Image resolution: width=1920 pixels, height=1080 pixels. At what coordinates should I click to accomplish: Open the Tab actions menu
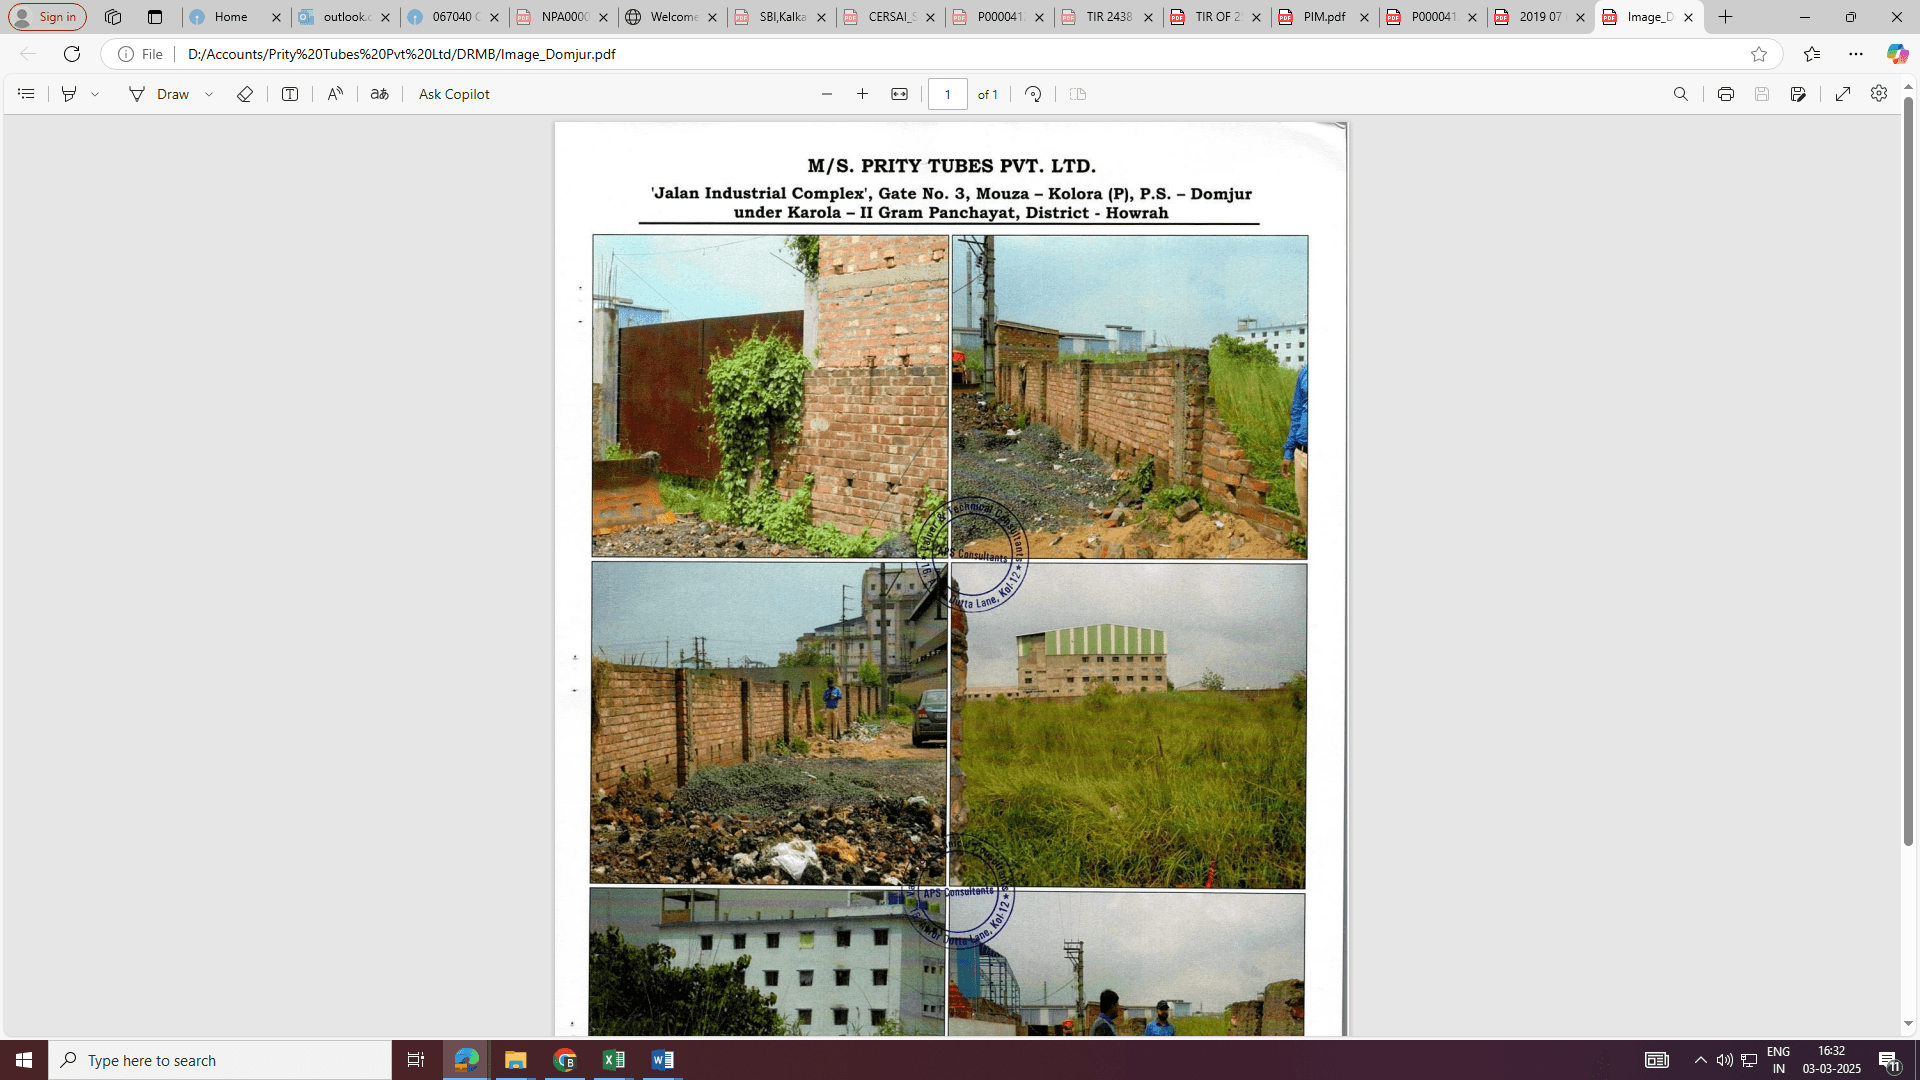click(155, 17)
